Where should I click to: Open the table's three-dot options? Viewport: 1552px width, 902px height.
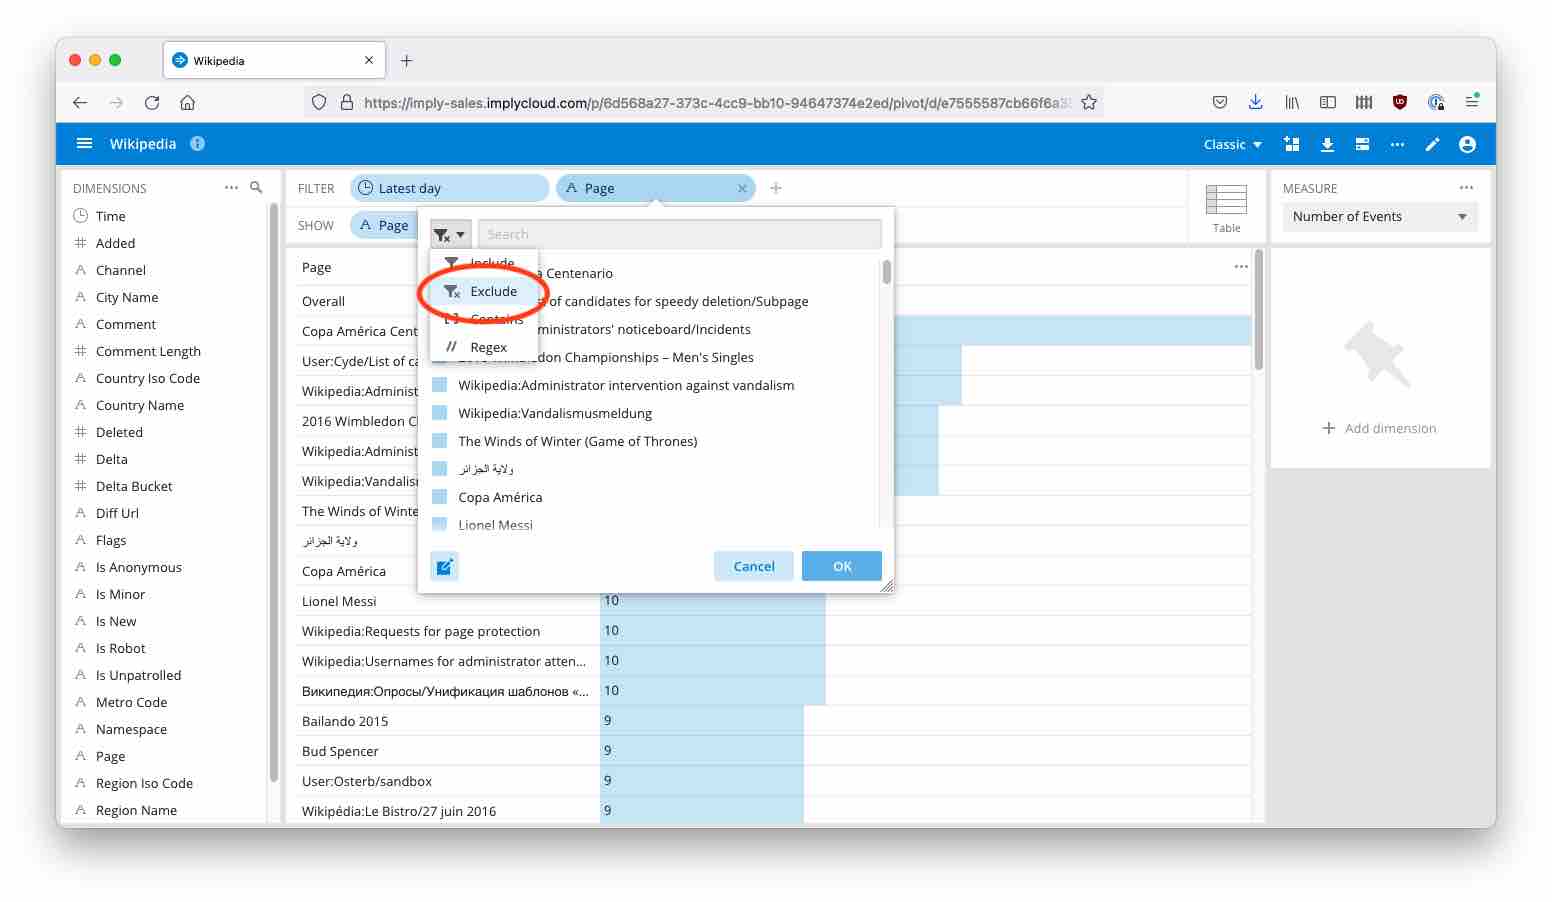pyautogui.click(x=1241, y=267)
